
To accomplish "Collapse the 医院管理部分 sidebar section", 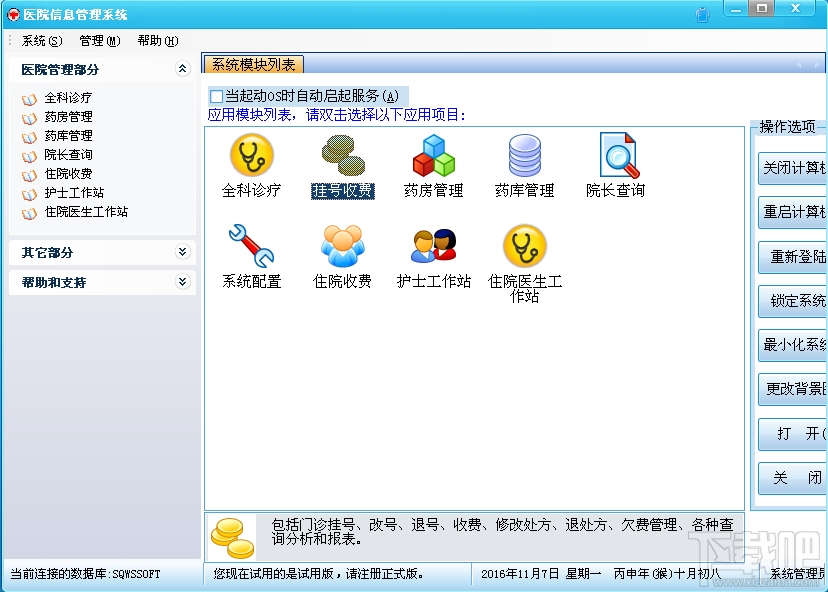I will (182, 69).
